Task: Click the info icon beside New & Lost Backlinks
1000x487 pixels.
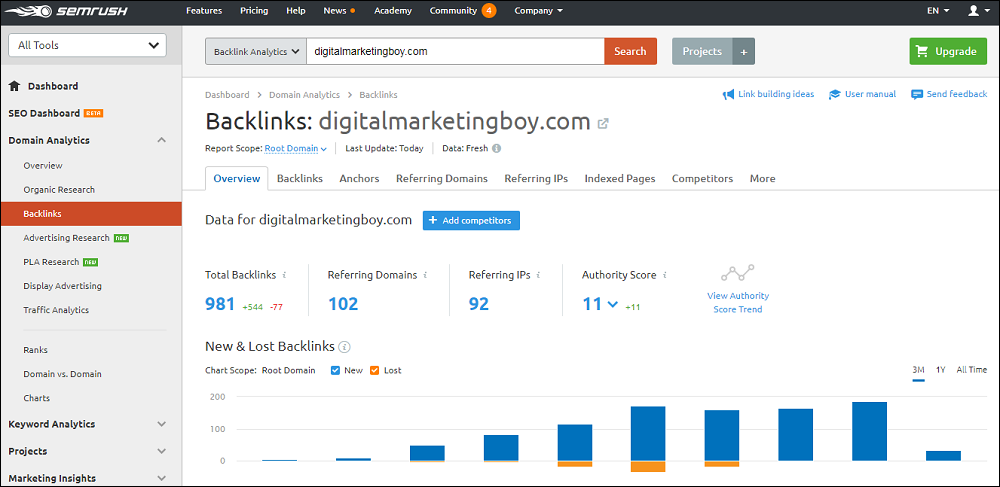Action: (344, 347)
